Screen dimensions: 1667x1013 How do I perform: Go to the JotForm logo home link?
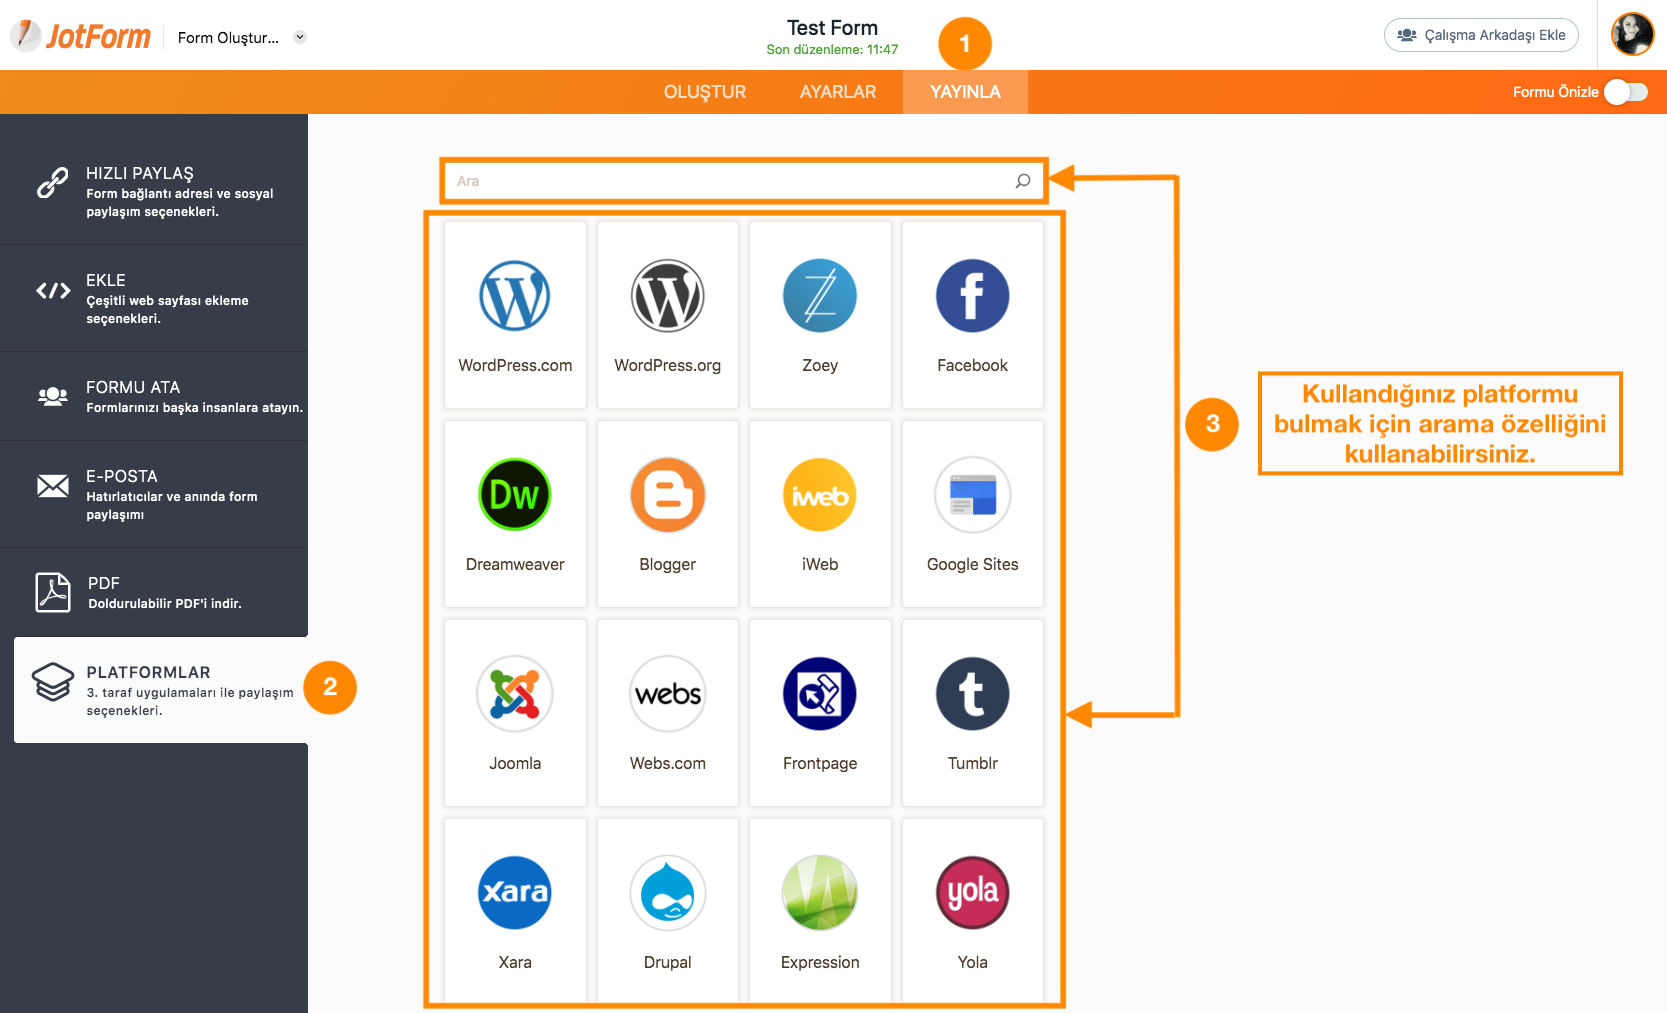pyautogui.click(x=81, y=37)
